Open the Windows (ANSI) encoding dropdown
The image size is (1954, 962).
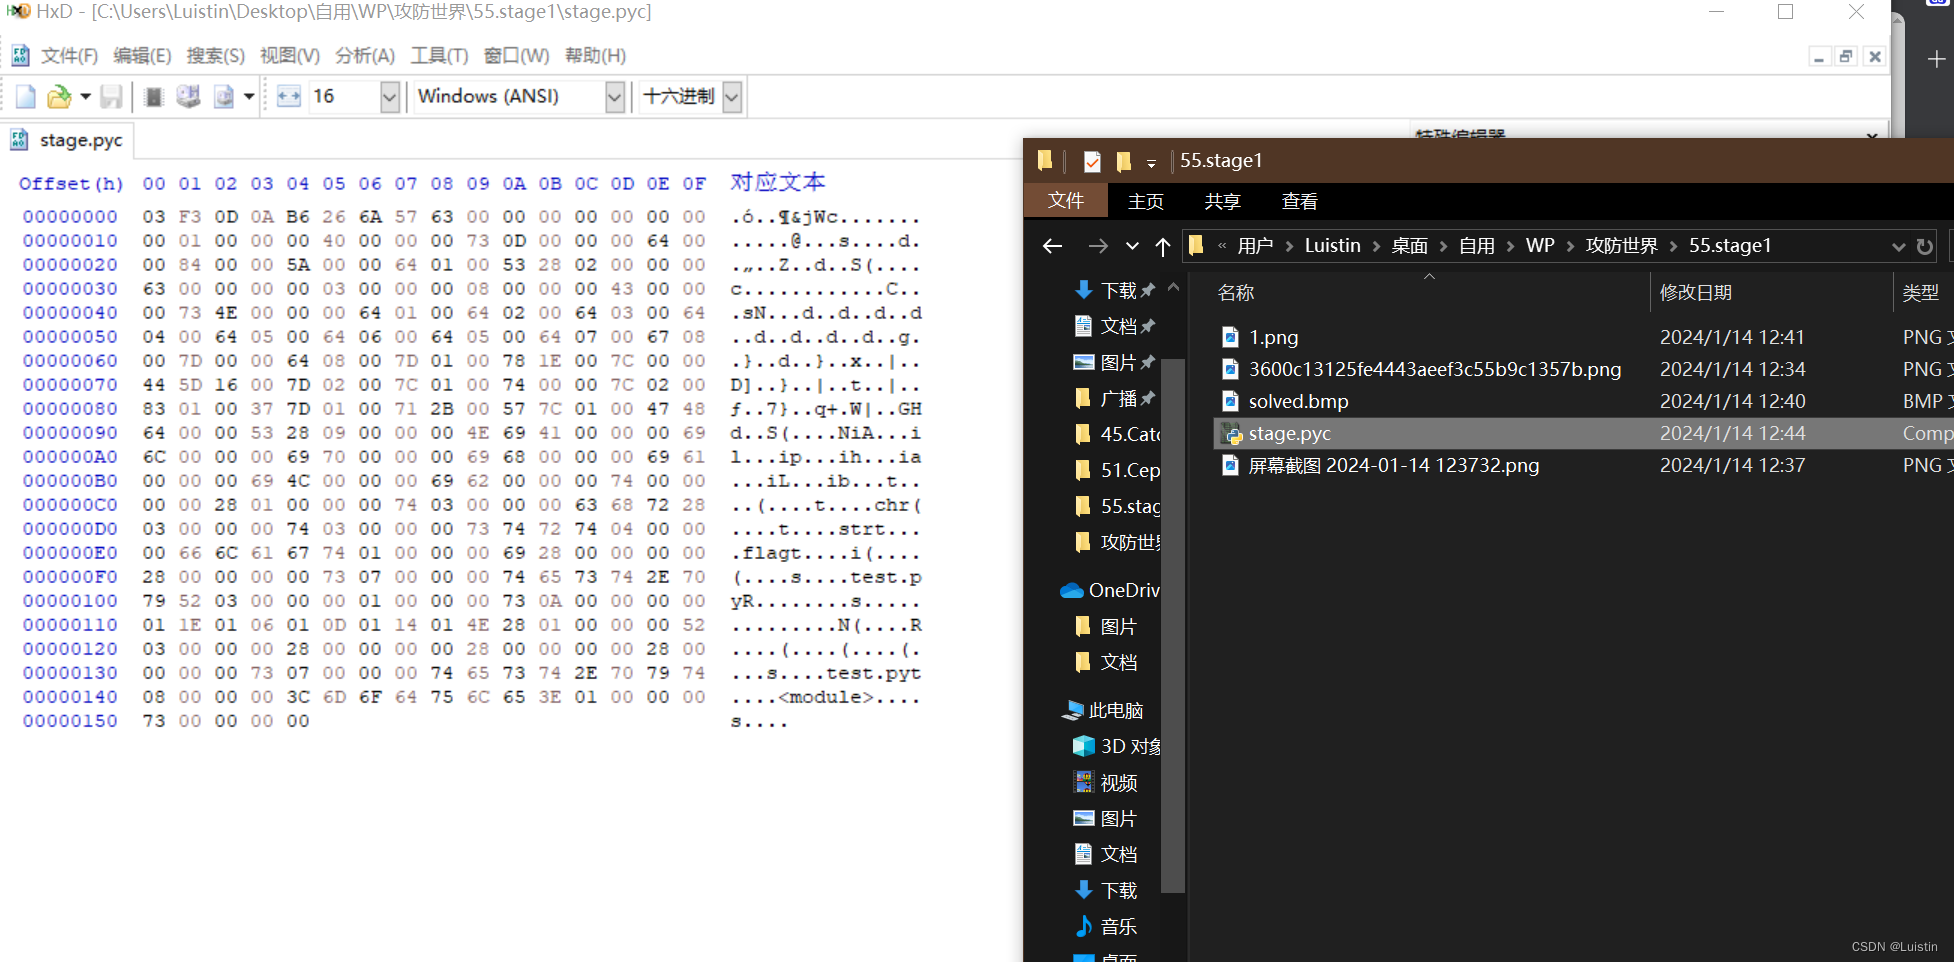(613, 96)
